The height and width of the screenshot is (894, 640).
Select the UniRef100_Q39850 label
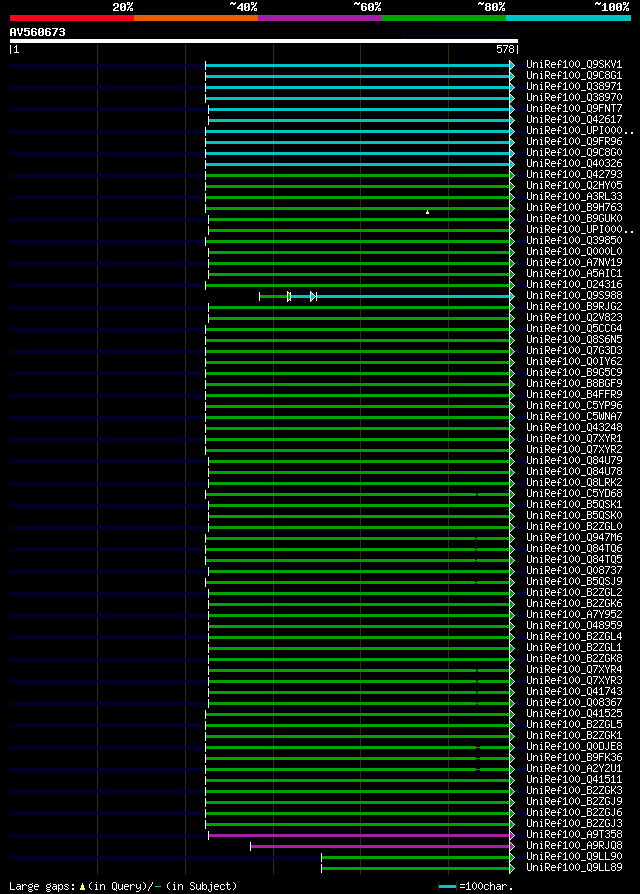[574, 241]
